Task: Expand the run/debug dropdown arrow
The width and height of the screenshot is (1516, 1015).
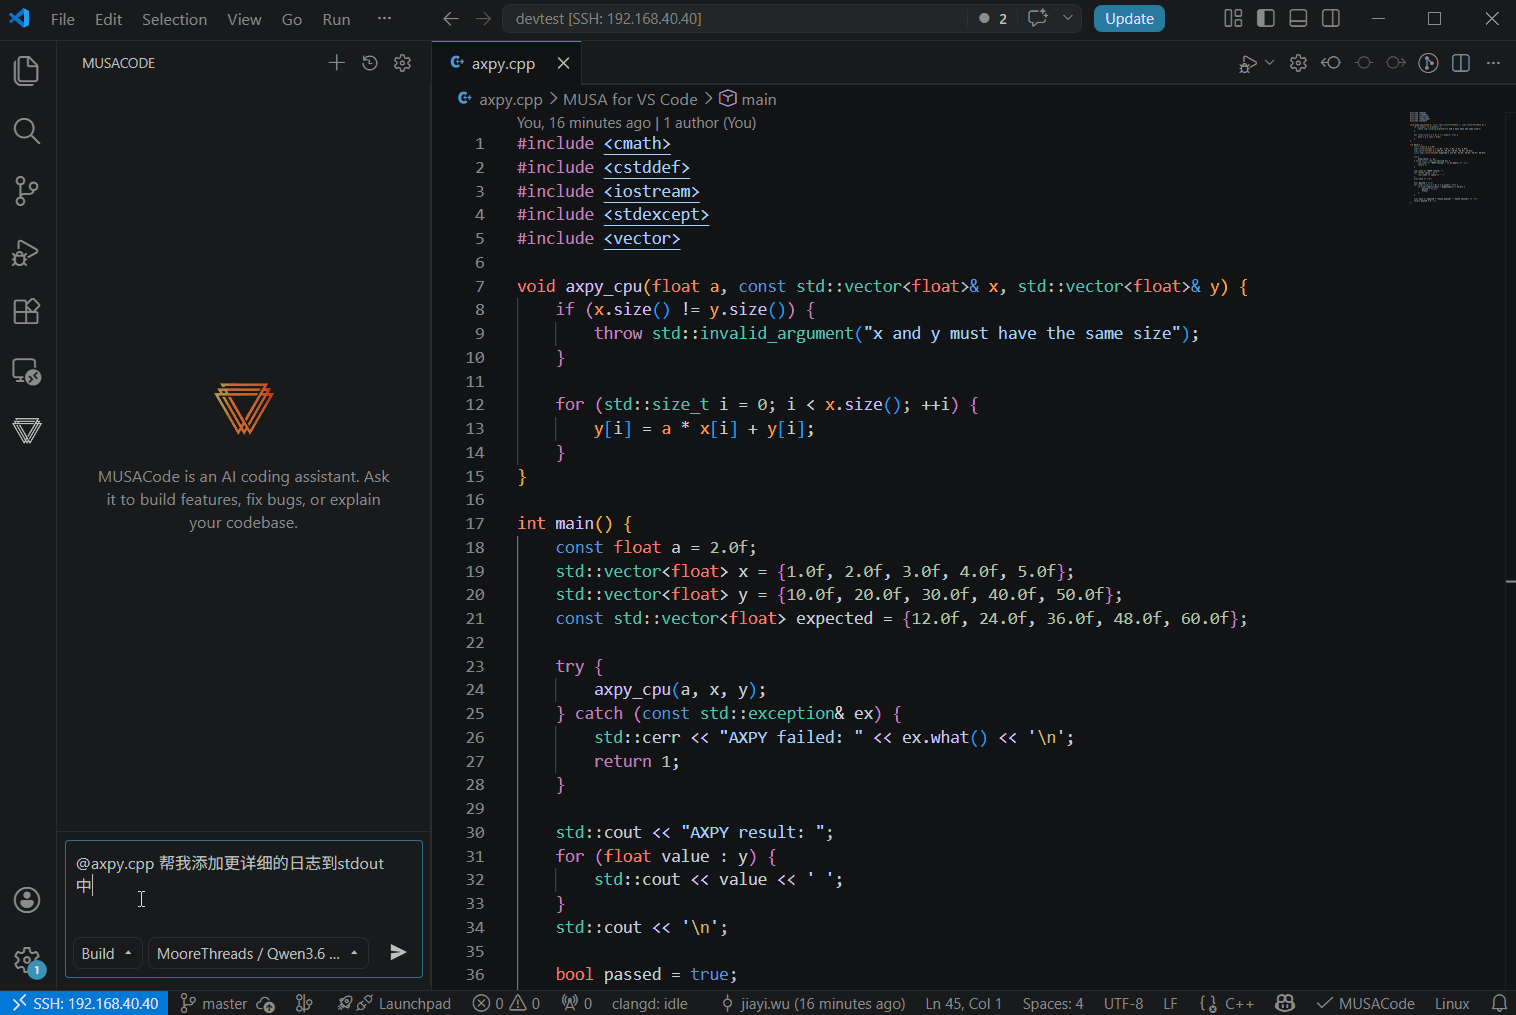Action: click(x=1270, y=63)
